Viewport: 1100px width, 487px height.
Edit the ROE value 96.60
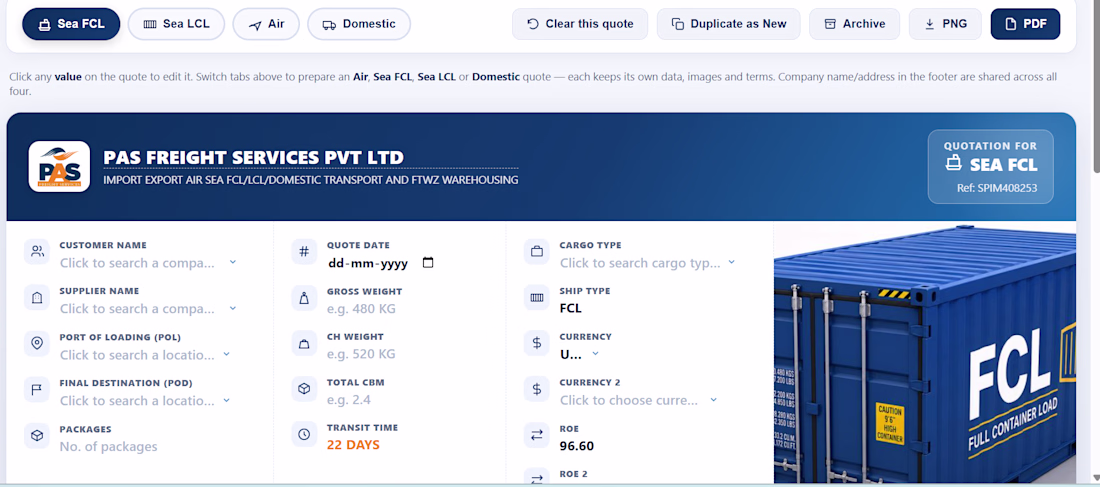577,446
